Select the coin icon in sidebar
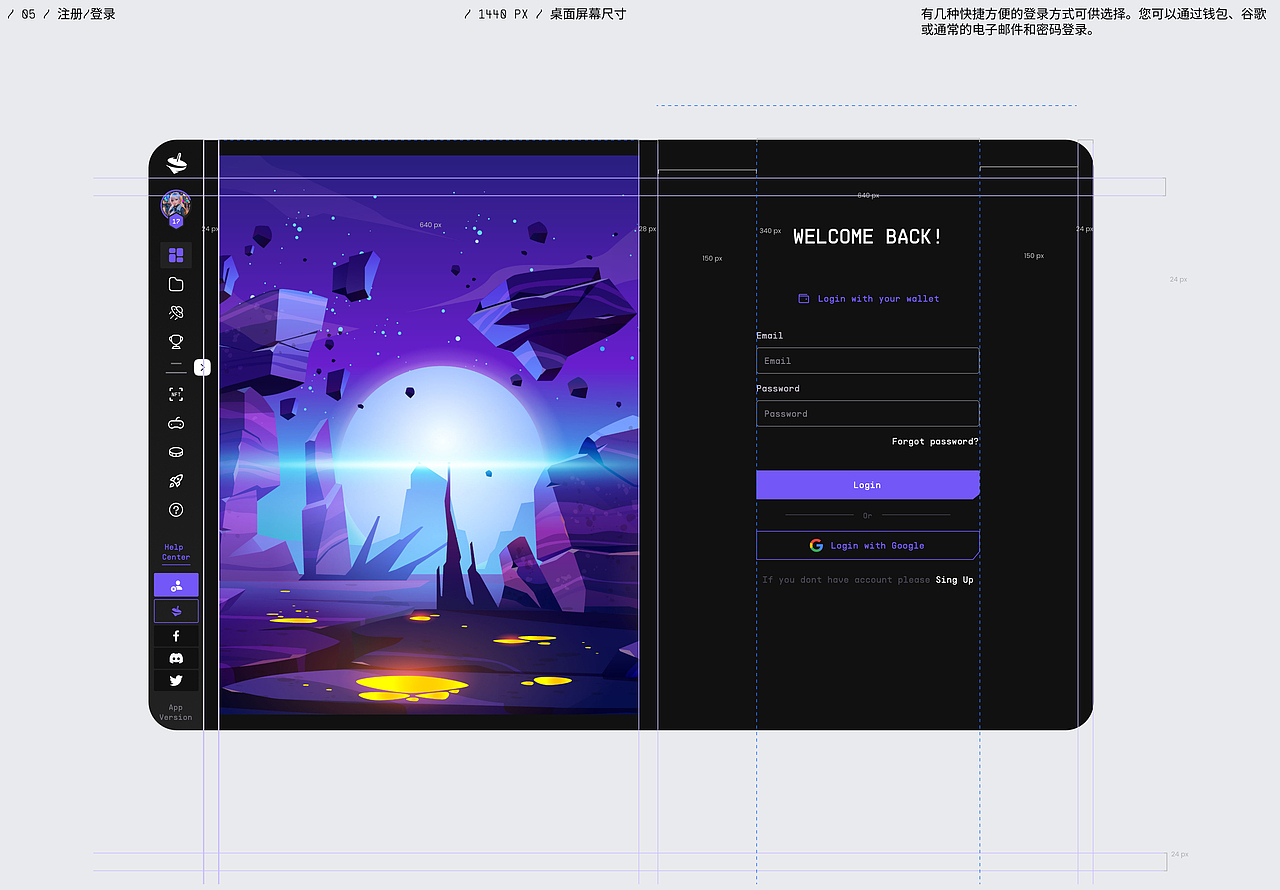The image size is (1280, 890). 176,452
